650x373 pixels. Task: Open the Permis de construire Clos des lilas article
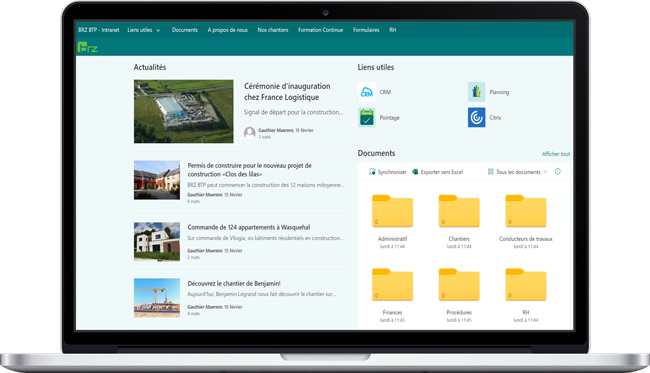click(249, 170)
